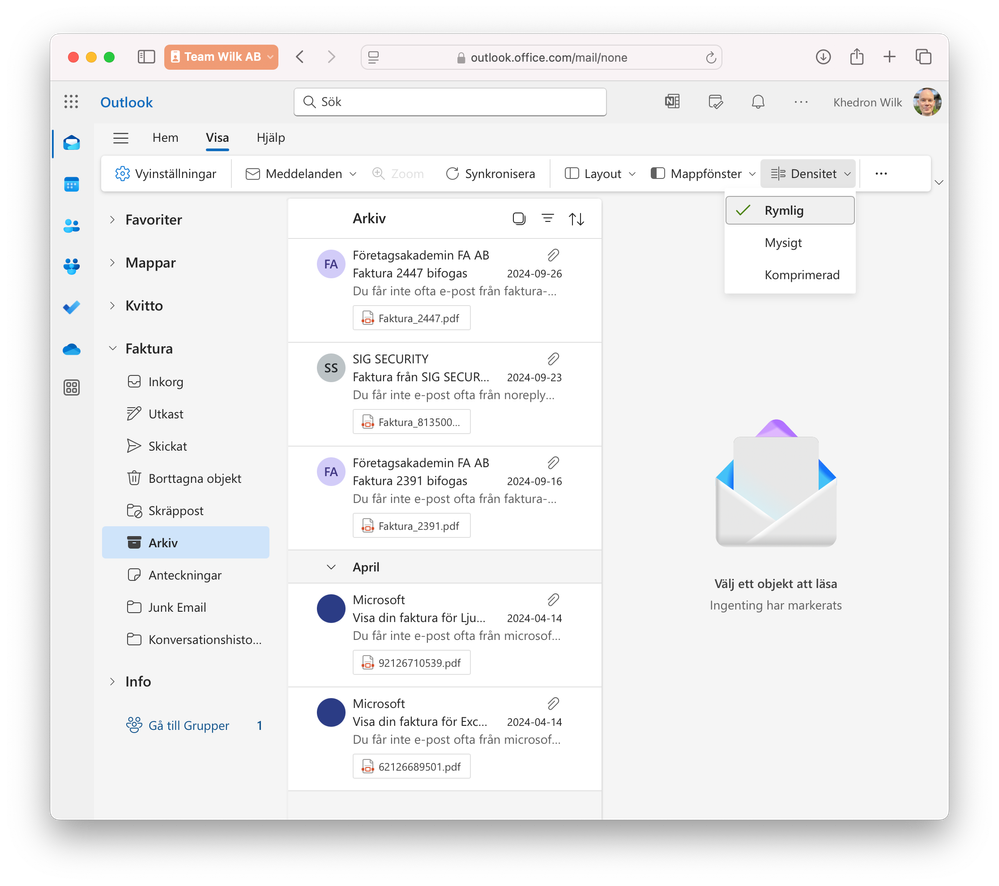Open the Layout dropdown
Image resolution: width=999 pixels, height=886 pixels.
(x=600, y=174)
